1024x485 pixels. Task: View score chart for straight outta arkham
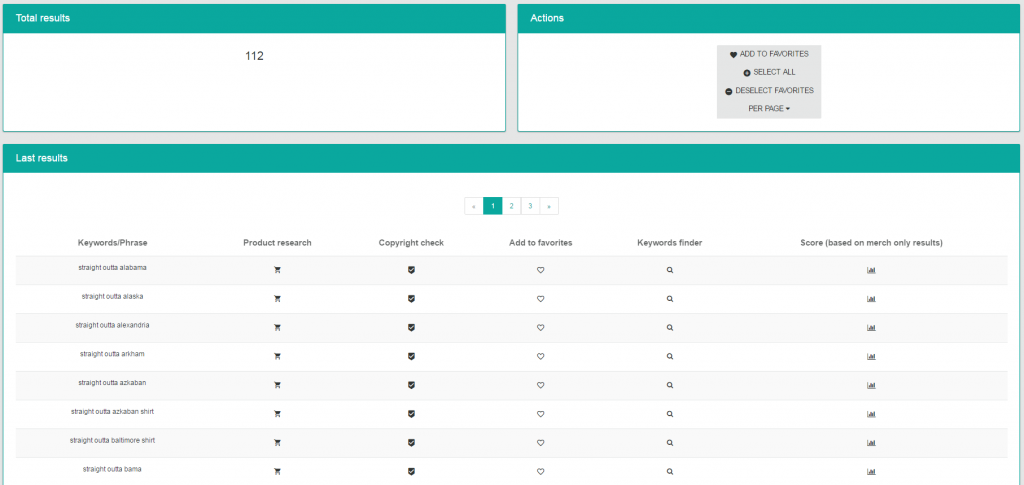point(871,356)
